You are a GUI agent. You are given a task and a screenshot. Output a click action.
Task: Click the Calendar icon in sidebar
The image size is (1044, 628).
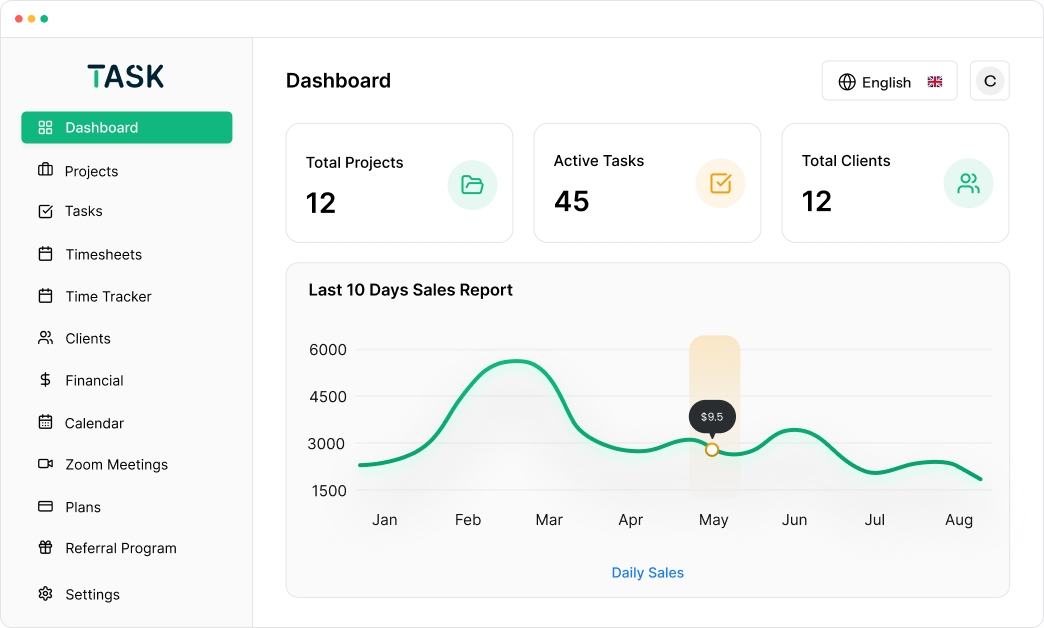(45, 422)
